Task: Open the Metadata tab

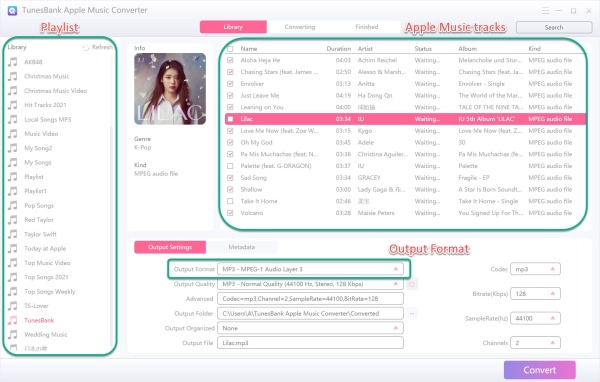Action: click(241, 247)
